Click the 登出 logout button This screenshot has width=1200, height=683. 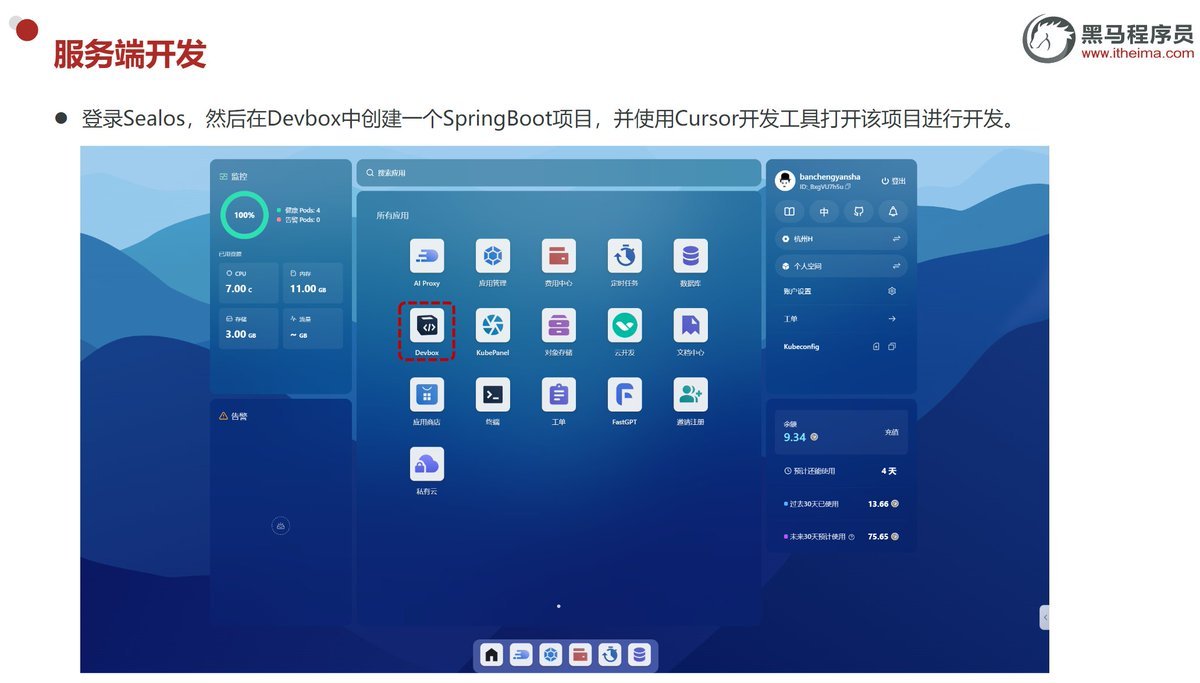click(893, 181)
